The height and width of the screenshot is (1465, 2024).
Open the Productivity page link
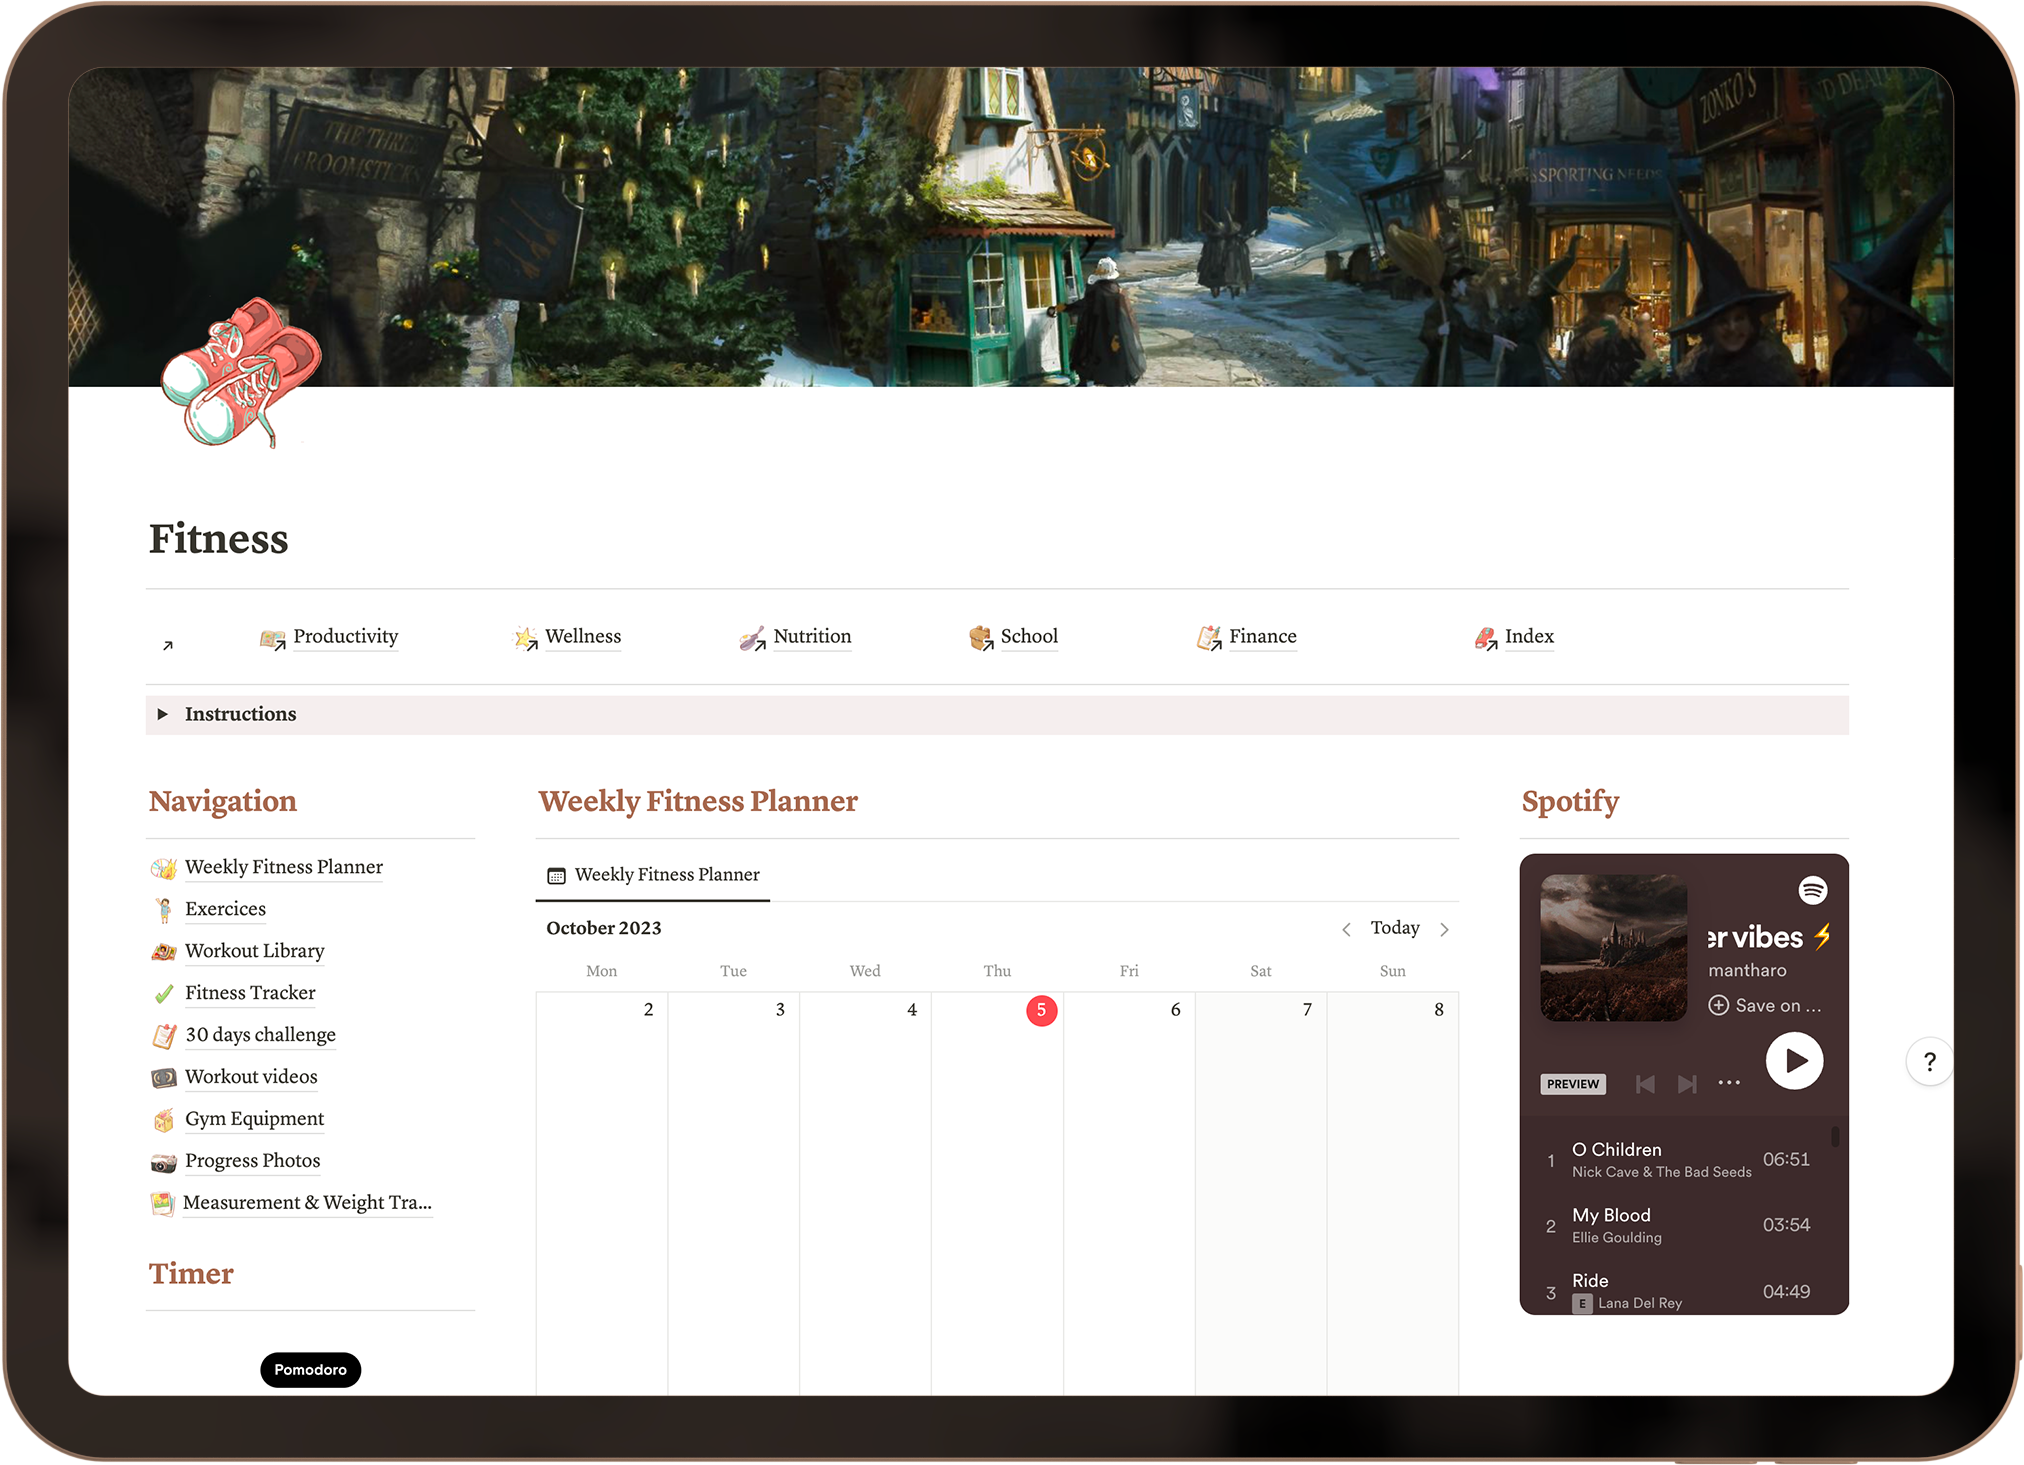tap(345, 637)
